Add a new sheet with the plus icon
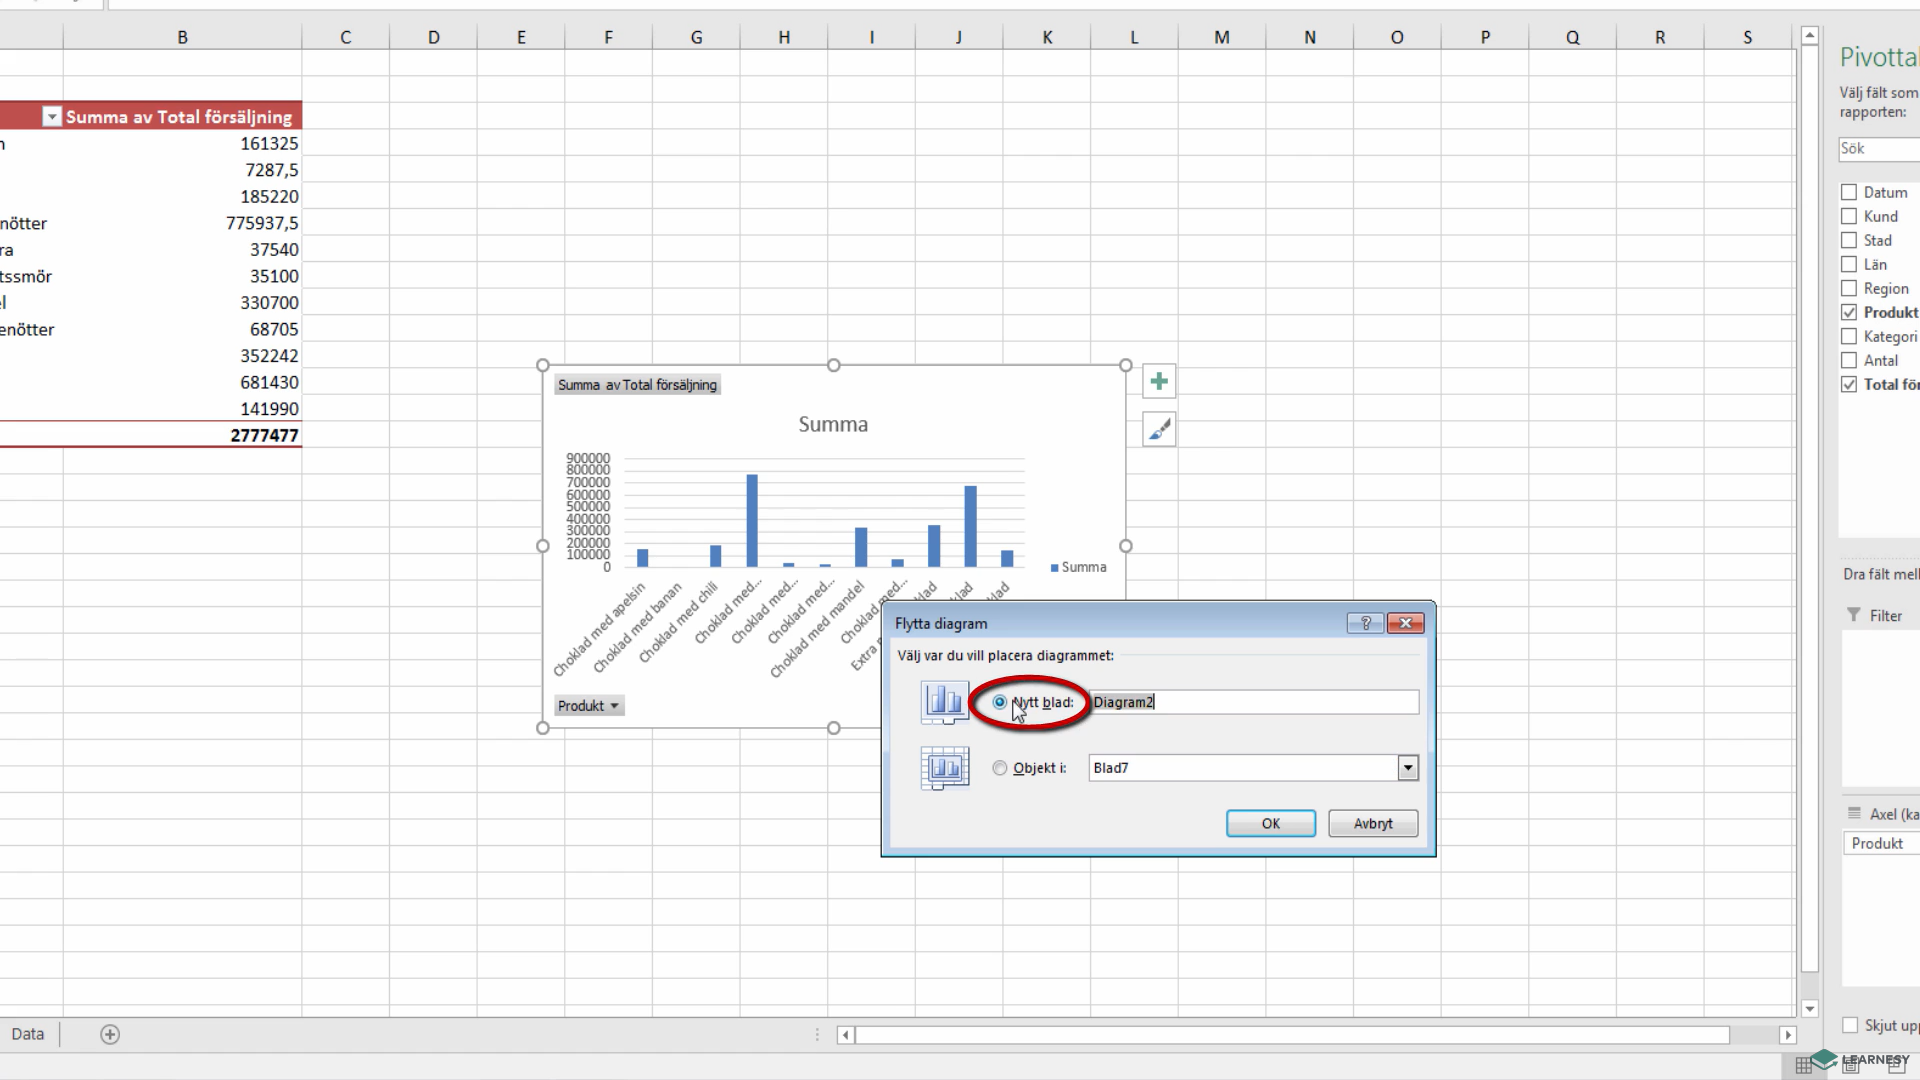 click(x=110, y=1034)
